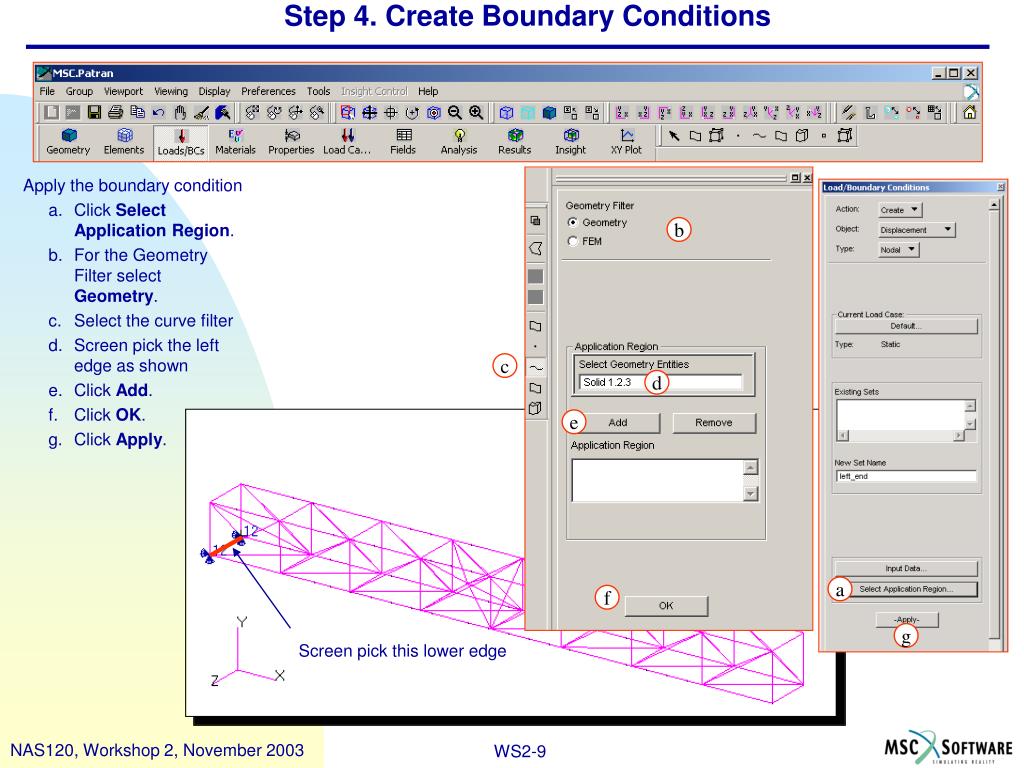The height and width of the screenshot is (768, 1024).
Task: Click the Zoom in magnifier icon
Action: (476, 113)
